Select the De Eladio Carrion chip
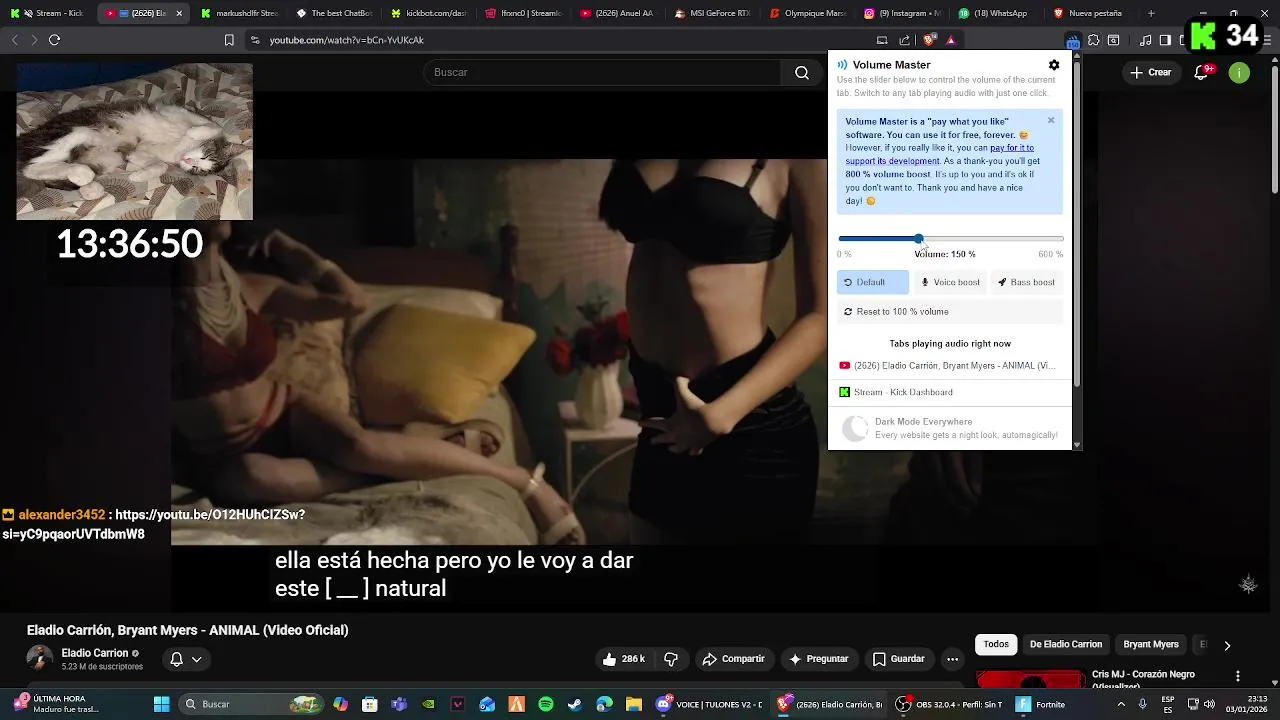Viewport: 1280px width, 720px height. coord(1066,645)
